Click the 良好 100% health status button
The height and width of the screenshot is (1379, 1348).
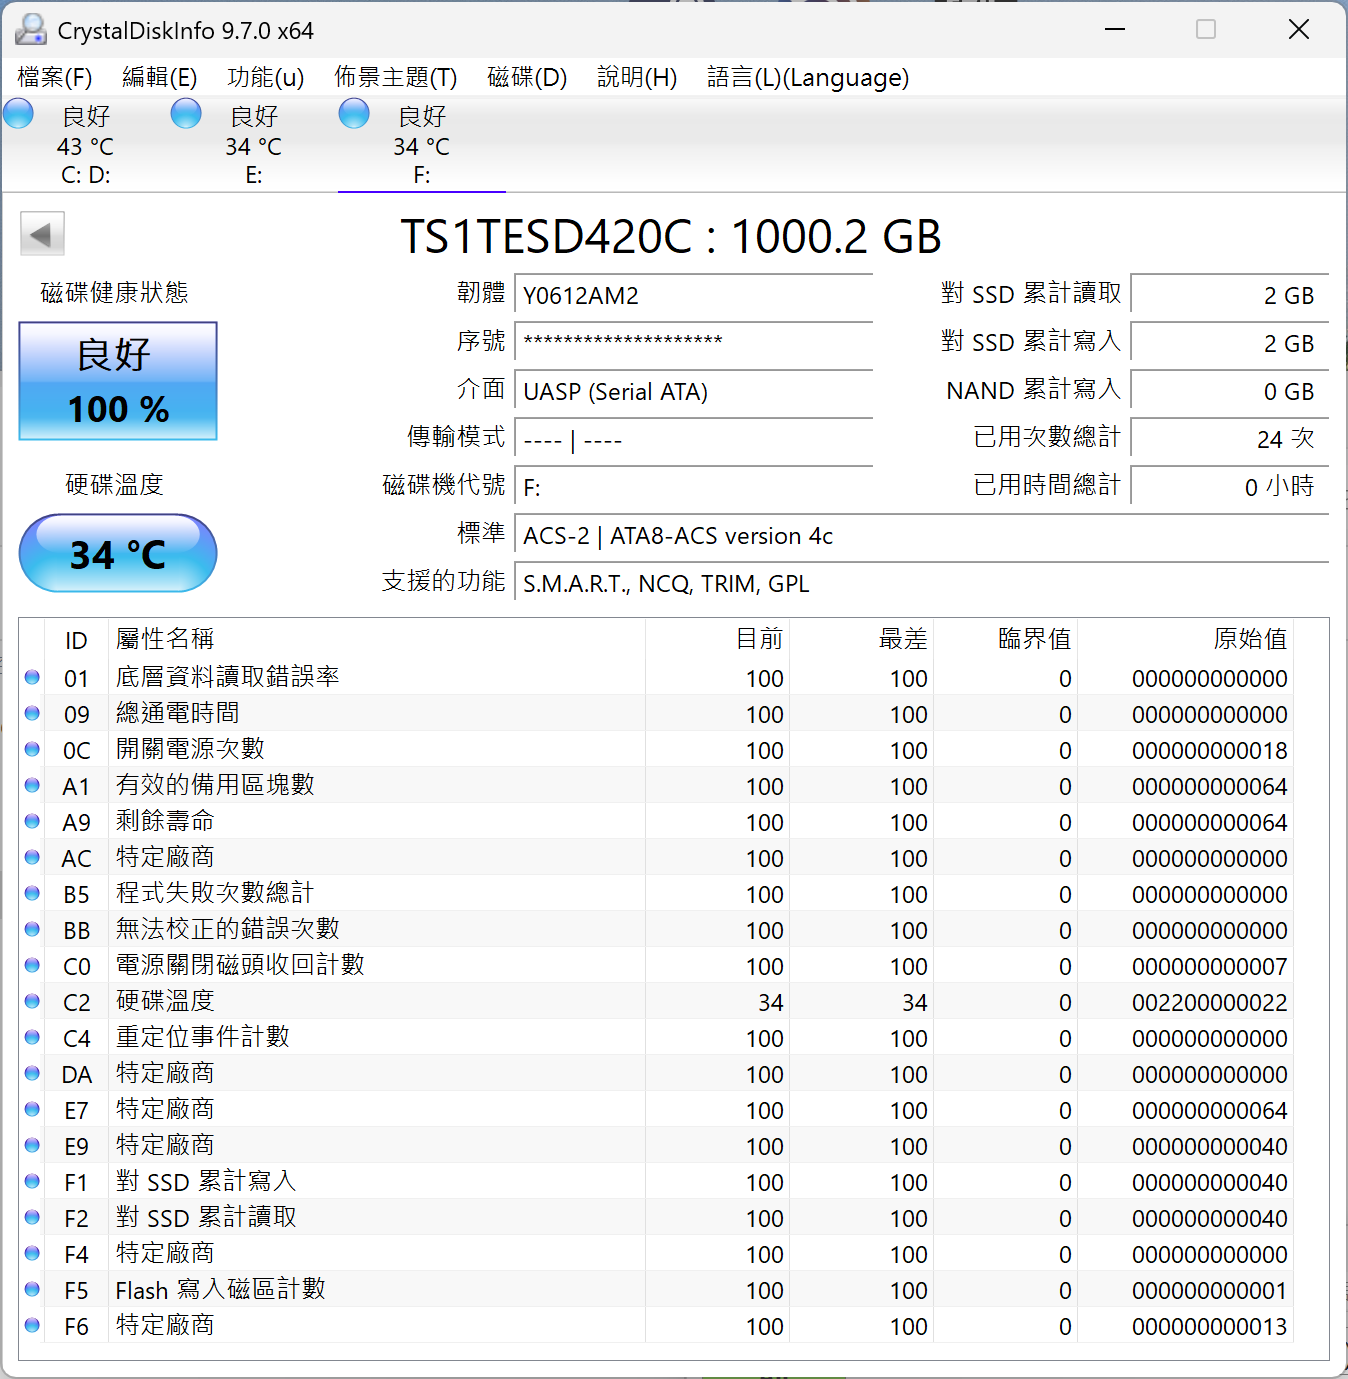pos(117,381)
